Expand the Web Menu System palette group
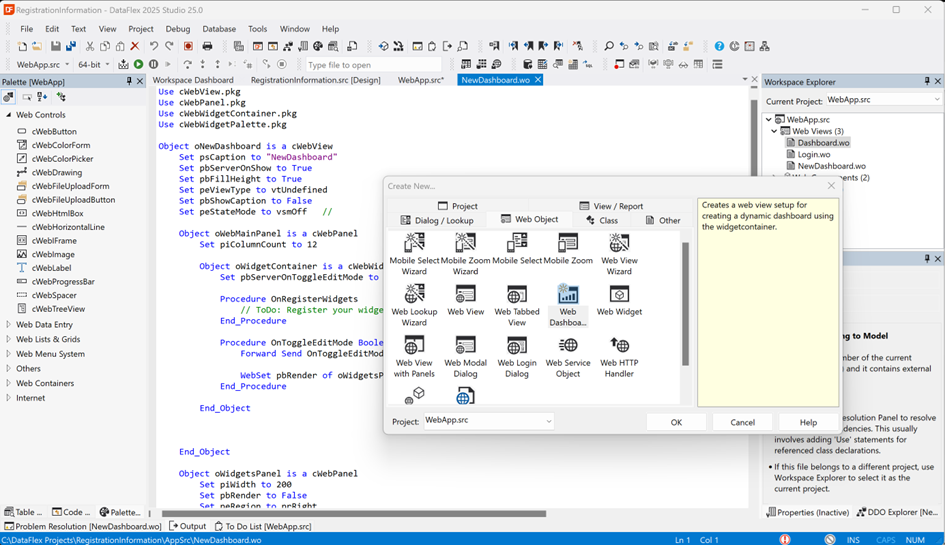The image size is (945, 545). [8, 353]
